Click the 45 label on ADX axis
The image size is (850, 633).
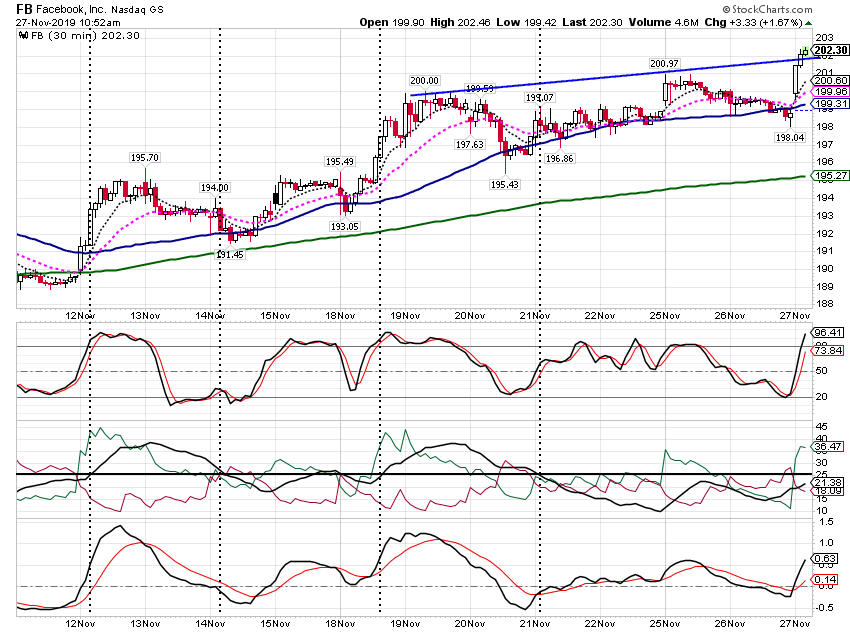(x=821, y=428)
